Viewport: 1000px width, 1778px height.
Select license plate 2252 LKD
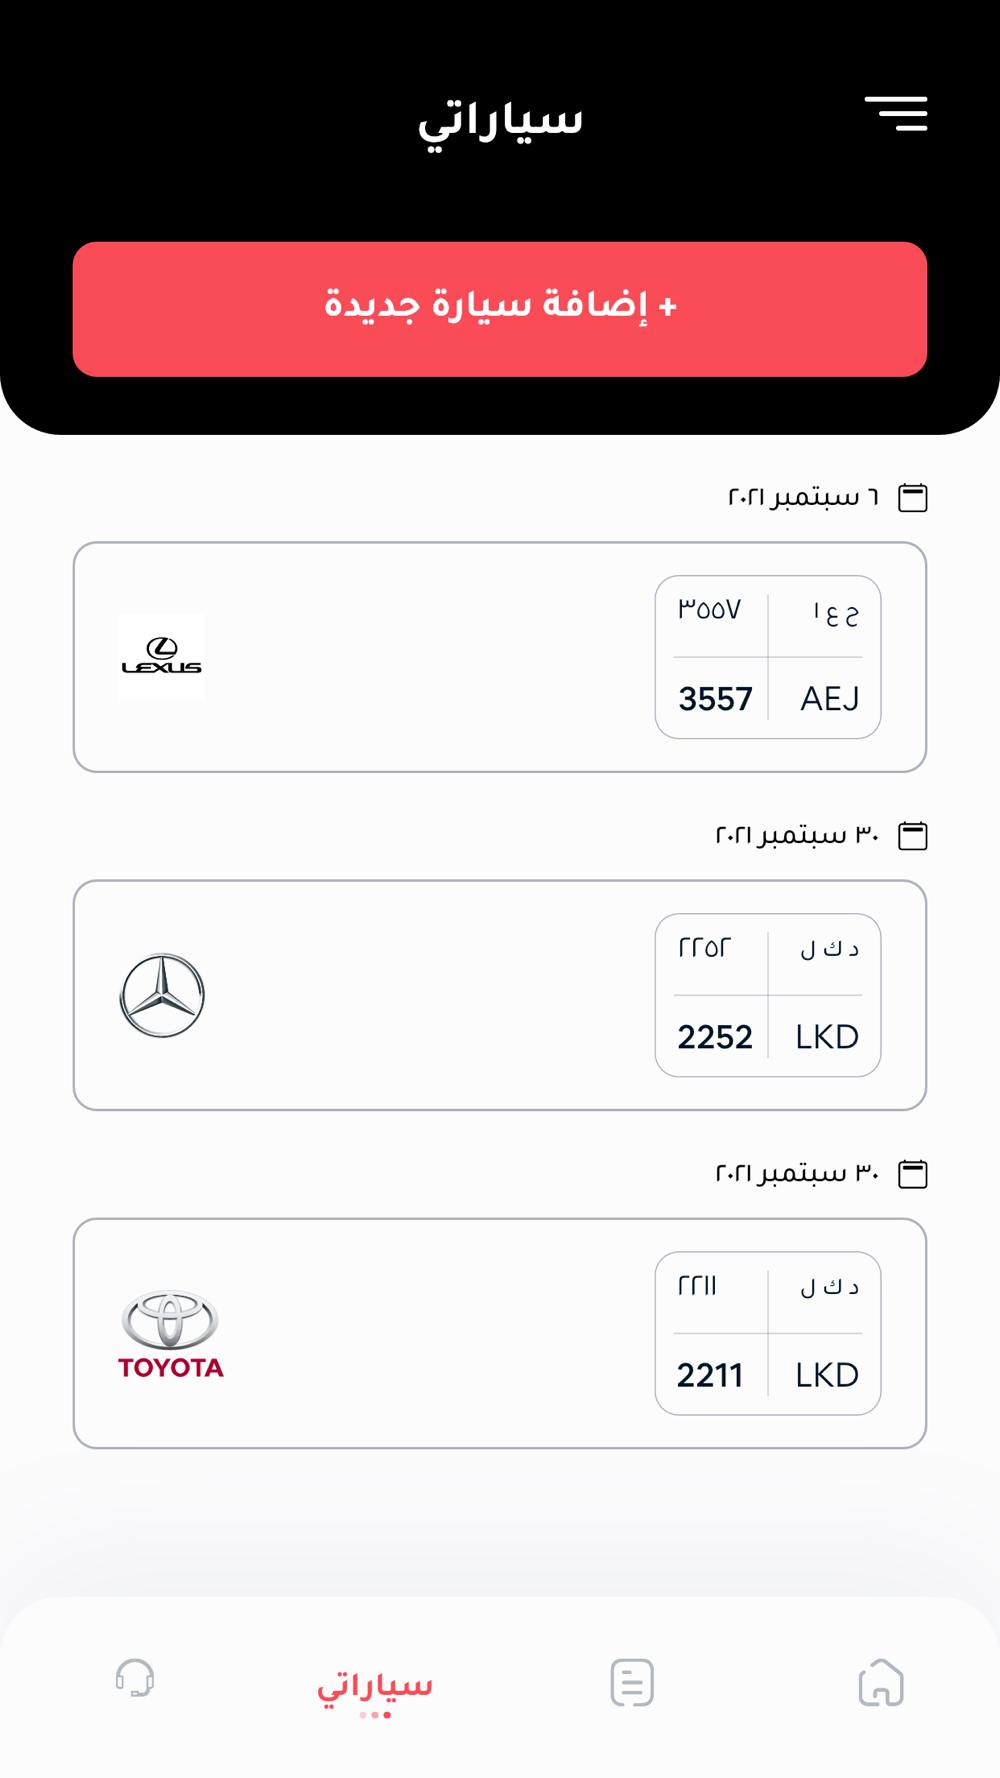(768, 995)
